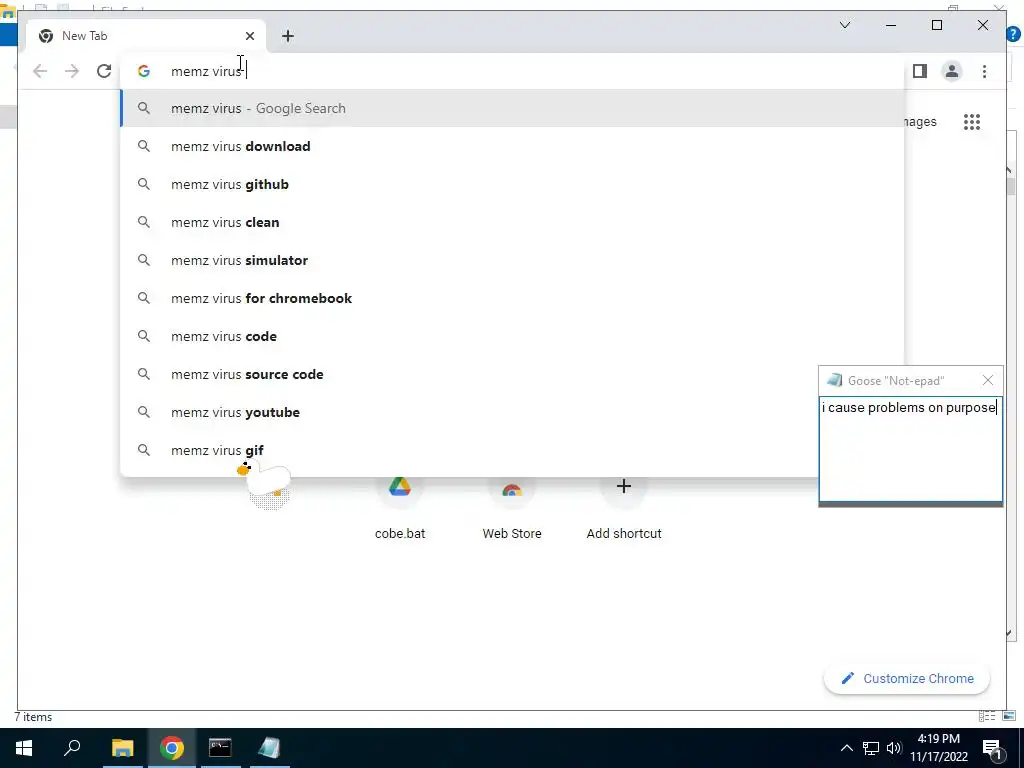Viewport: 1024px width, 768px height.
Task: Choose 'memz virus - Google Search' suggestion
Action: (x=513, y=108)
